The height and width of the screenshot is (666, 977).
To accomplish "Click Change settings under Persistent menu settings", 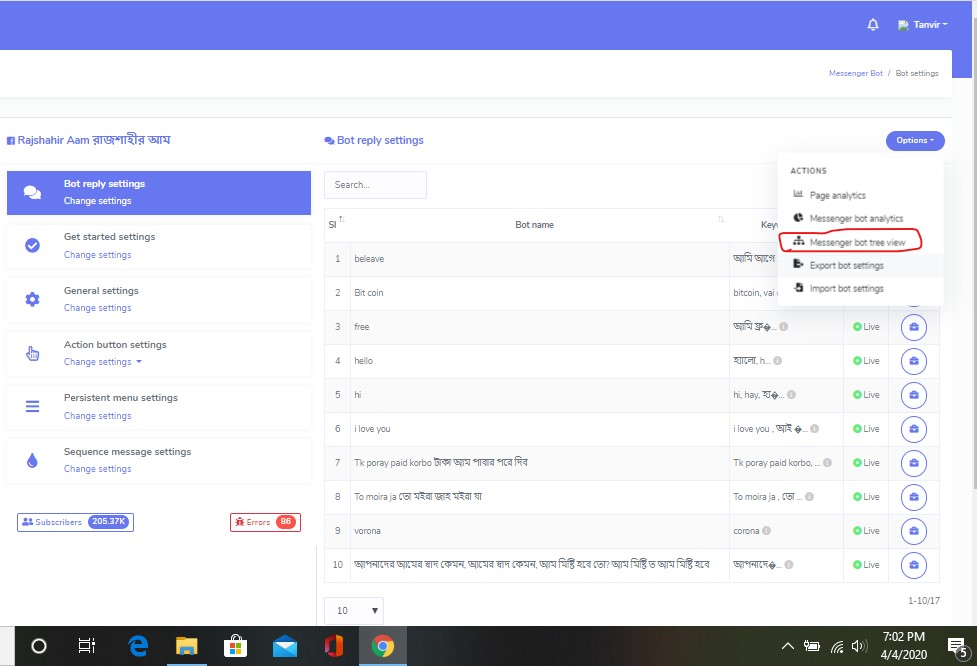I will pyautogui.click(x=97, y=416).
